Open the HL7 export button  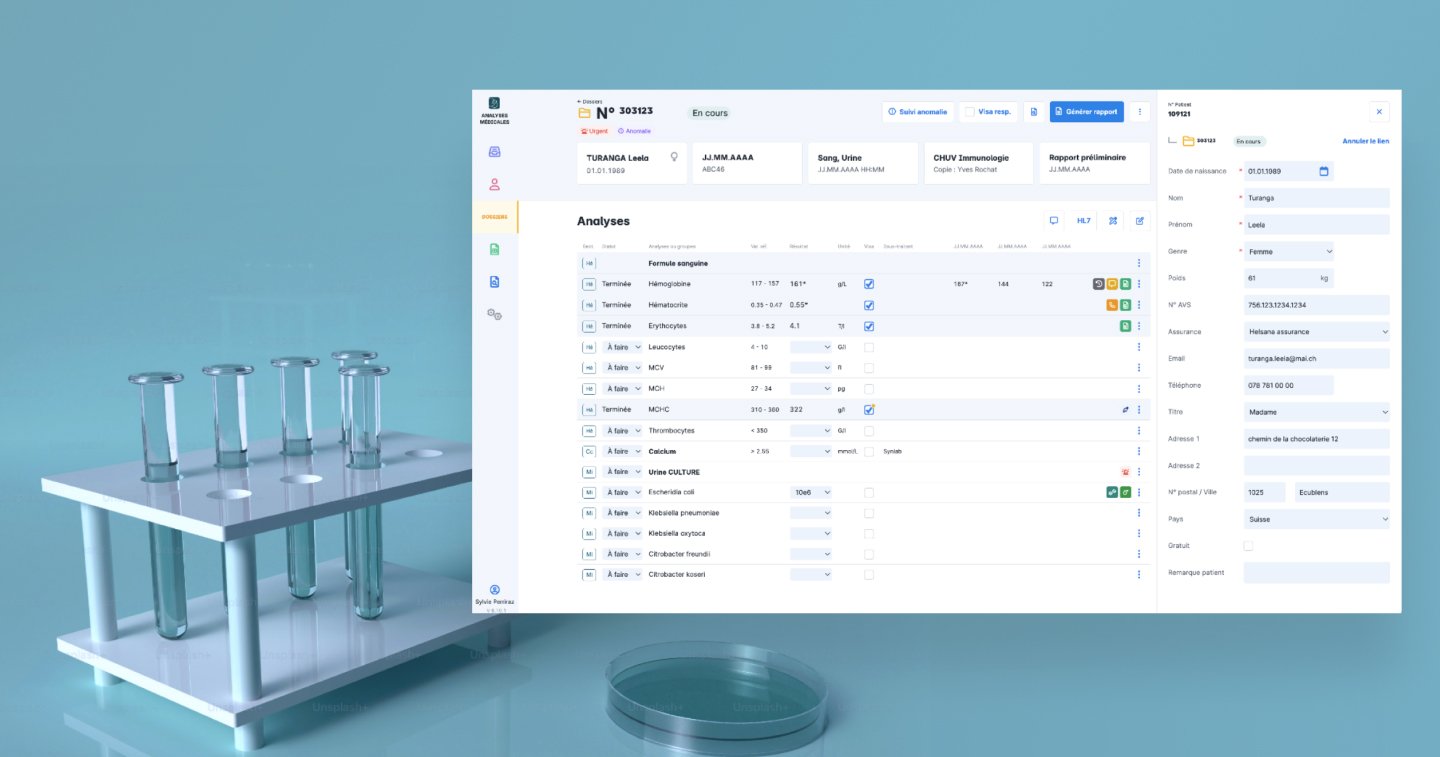pyautogui.click(x=1083, y=220)
